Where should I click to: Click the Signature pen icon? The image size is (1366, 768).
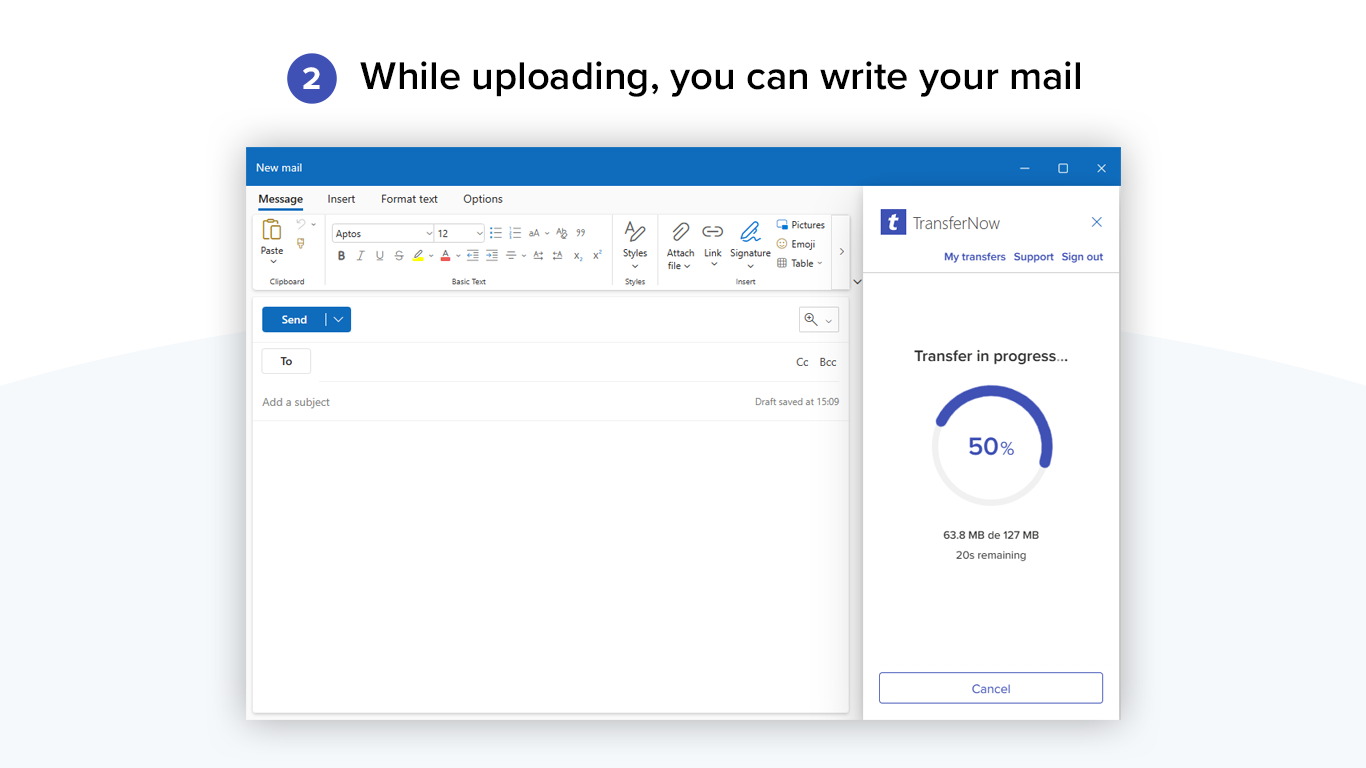(750, 232)
